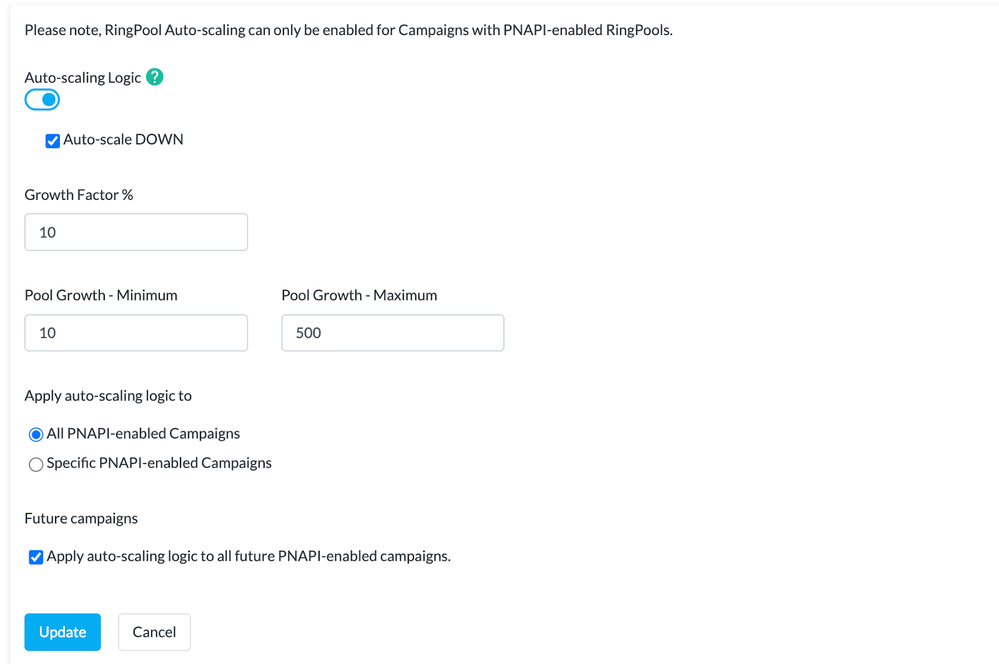Image resolution: width=999 pixels, height=664 pixels.
Task: Click the apply to all future campaigns label
Action: pos(248,556)
